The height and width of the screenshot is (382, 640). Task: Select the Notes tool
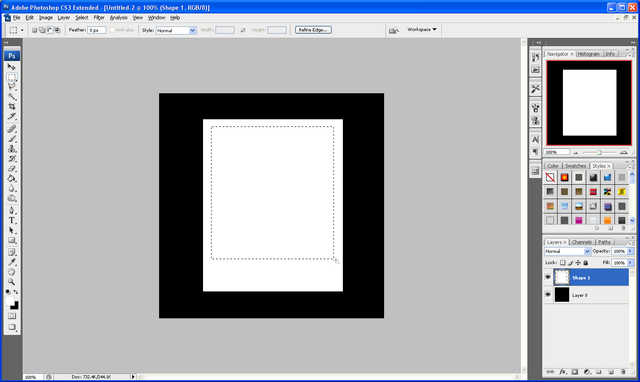(x=12, y=252)
